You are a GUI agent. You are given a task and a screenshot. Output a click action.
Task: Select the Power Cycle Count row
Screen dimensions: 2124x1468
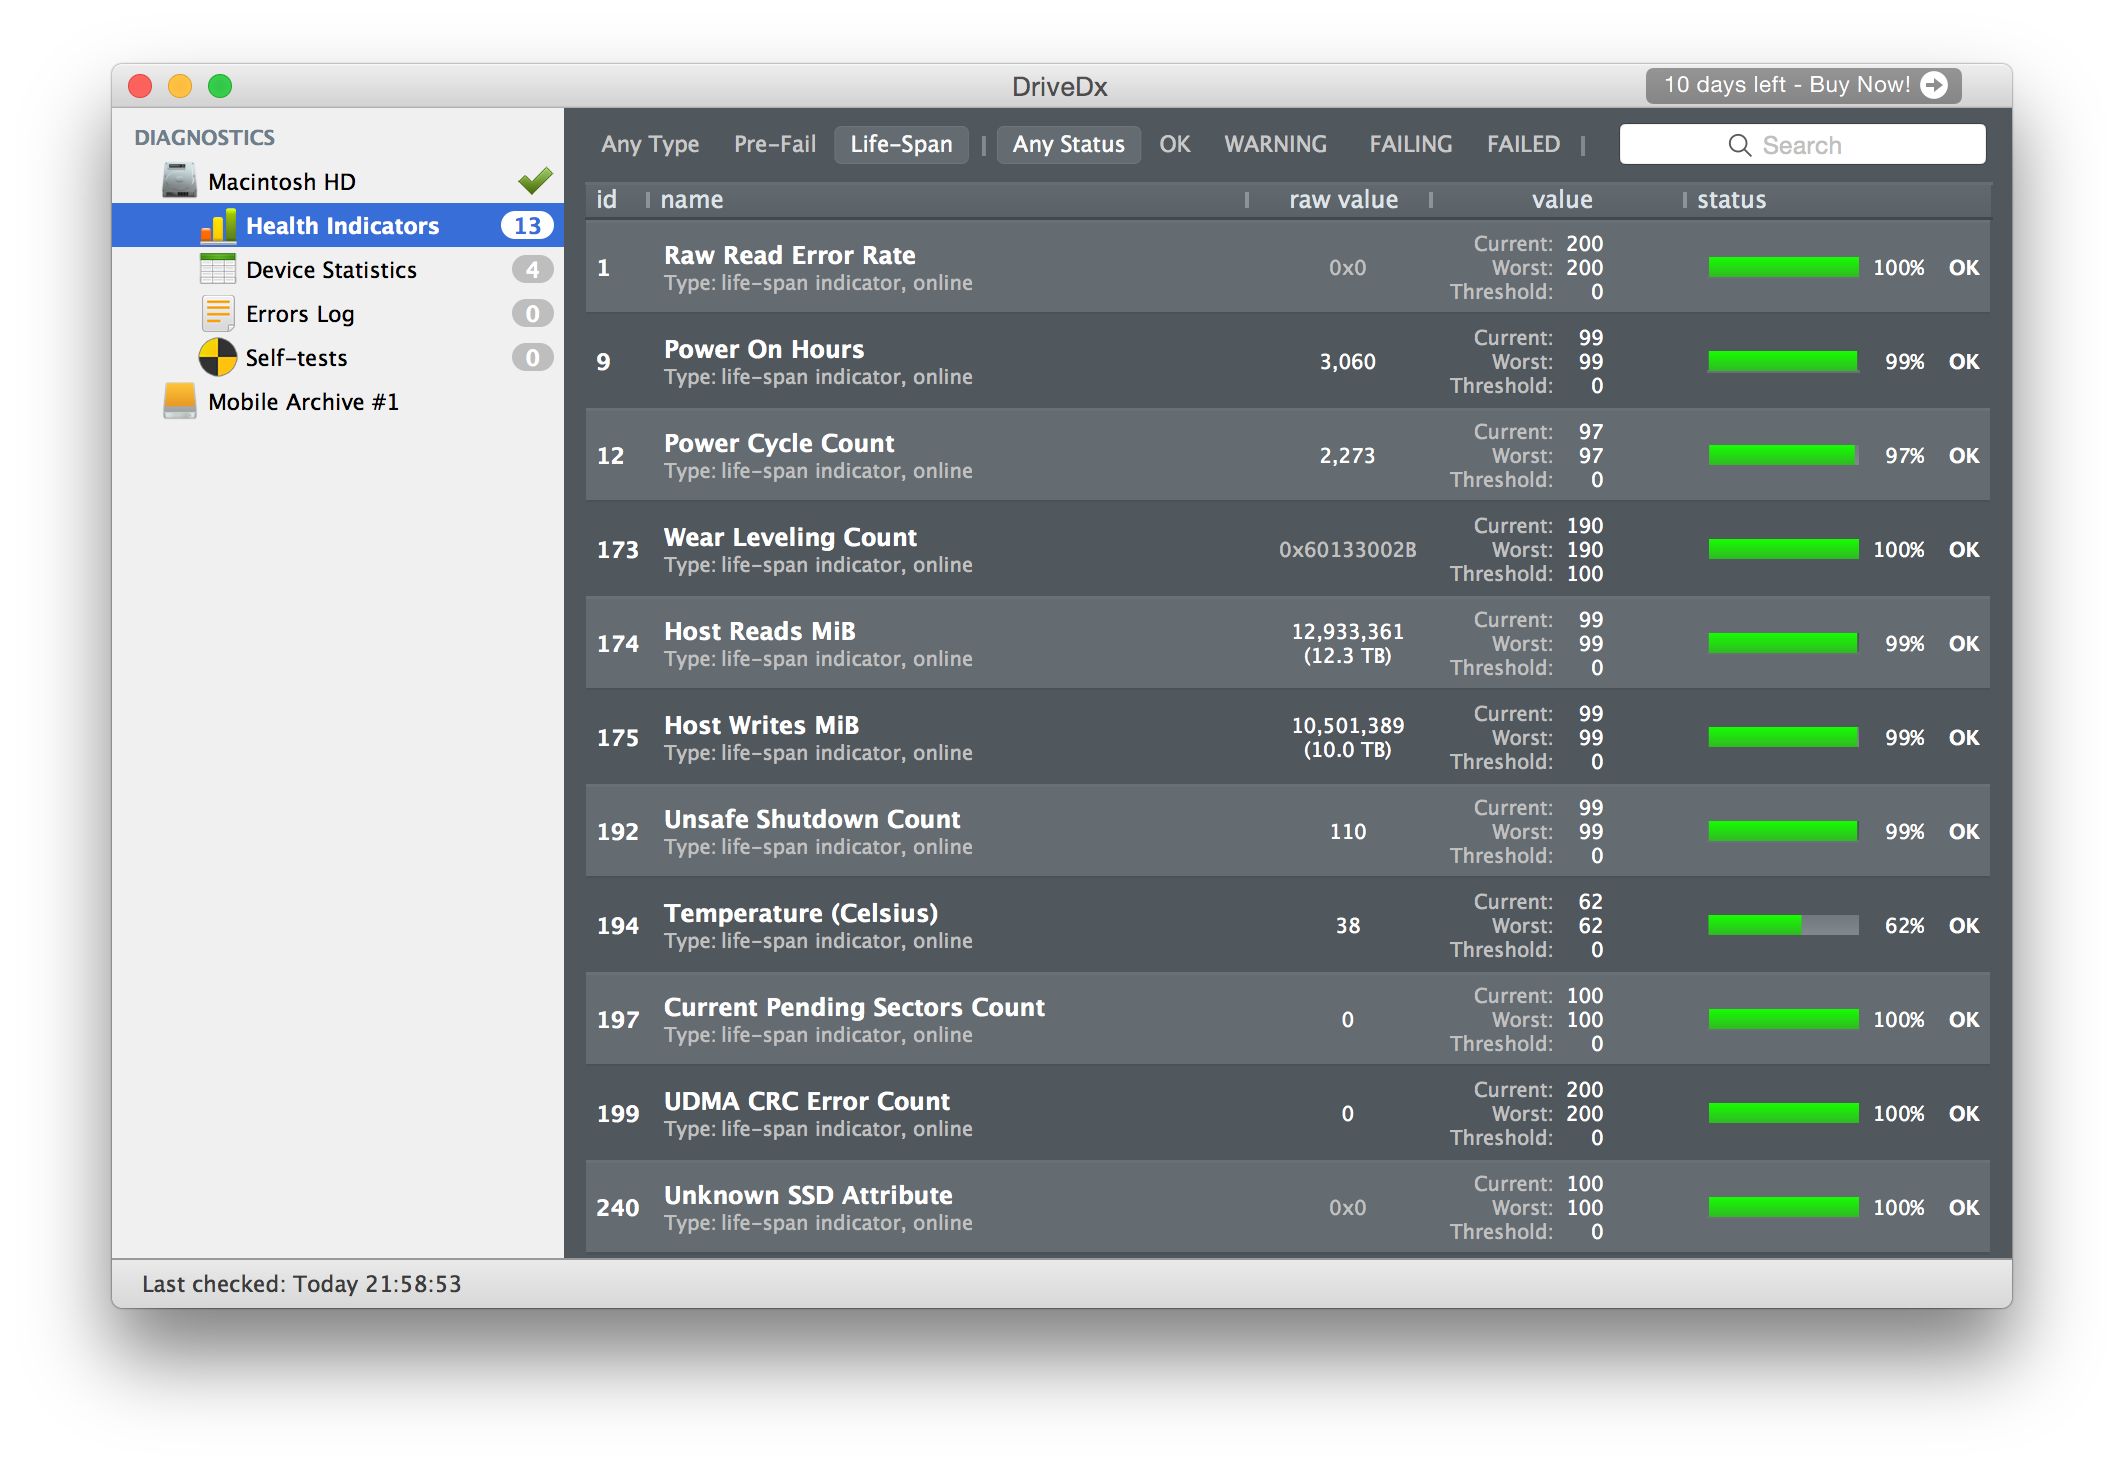point(1288,455)
